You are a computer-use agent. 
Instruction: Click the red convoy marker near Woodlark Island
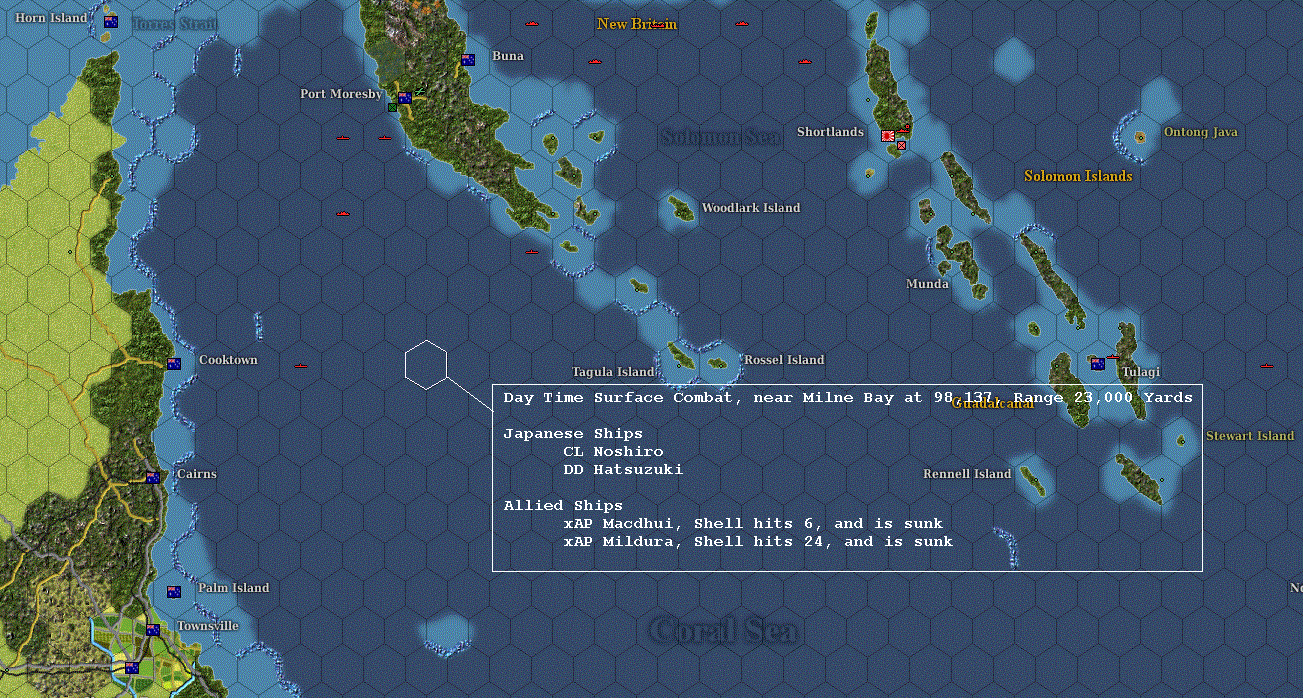(532, 252)
